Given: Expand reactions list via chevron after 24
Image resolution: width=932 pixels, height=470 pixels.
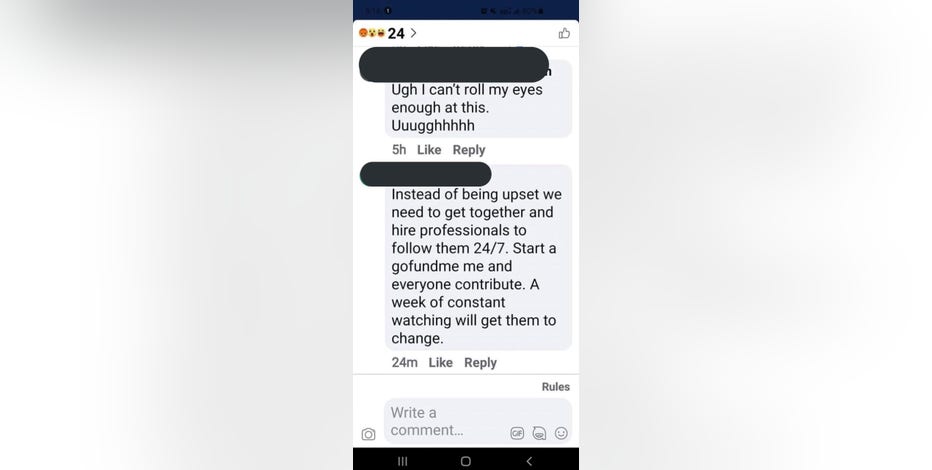Looking at the screenshot, I should pos(414,33).
